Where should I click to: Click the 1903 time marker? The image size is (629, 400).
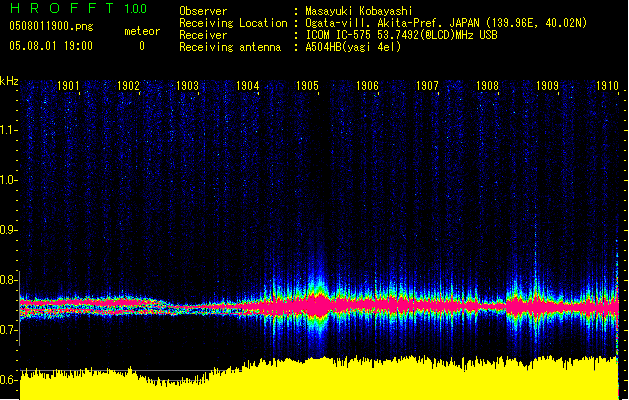tap(188, 86)
